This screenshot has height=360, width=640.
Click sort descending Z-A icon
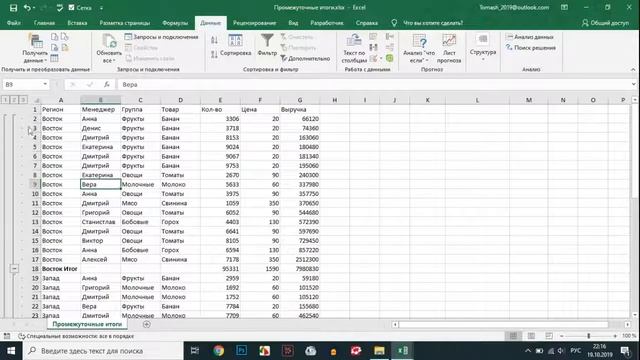click(x=214, y=54)
